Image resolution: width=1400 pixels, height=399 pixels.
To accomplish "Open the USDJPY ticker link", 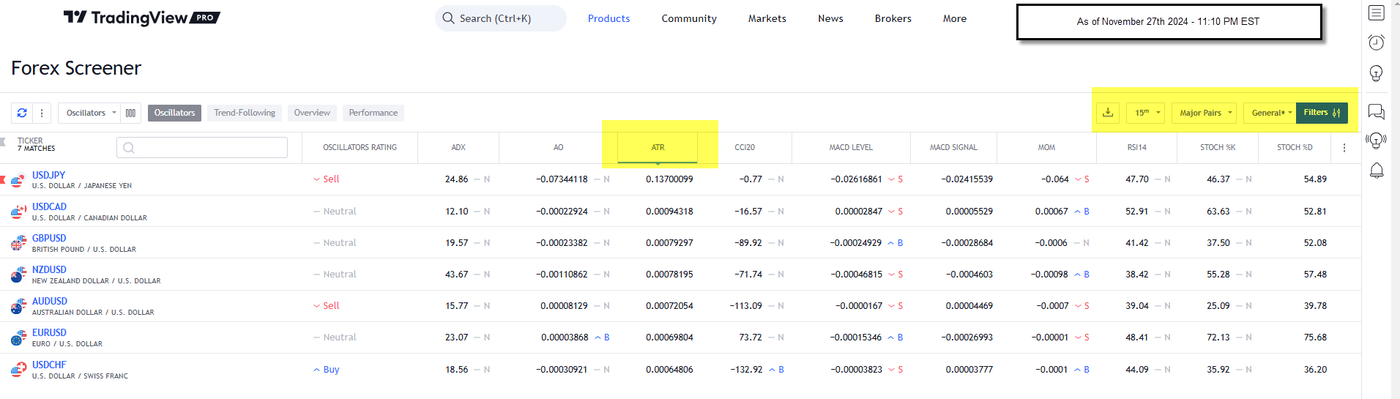I will [x=49, y=175].
